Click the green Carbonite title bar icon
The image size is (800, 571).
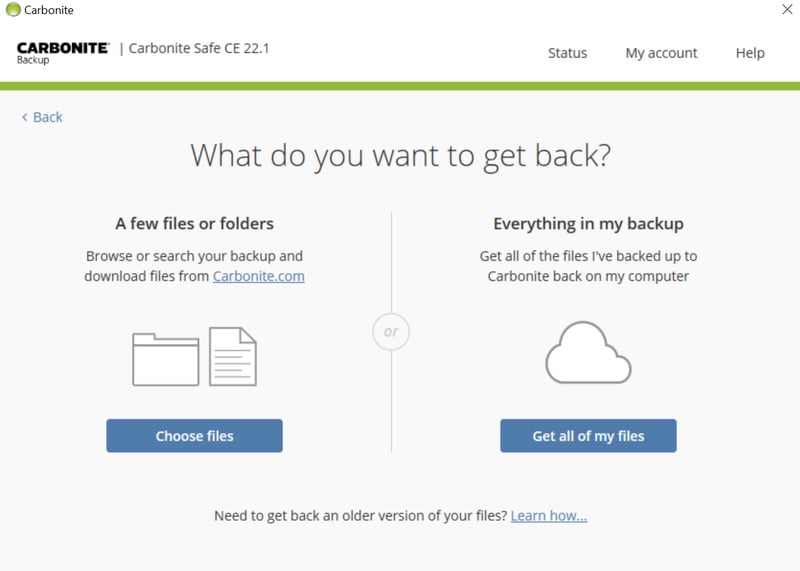13,10
